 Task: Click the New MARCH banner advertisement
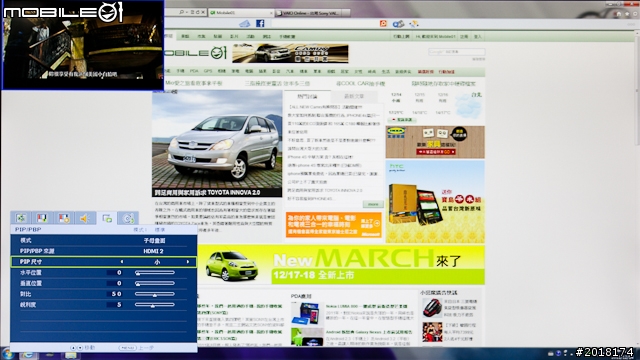(341, 265)
